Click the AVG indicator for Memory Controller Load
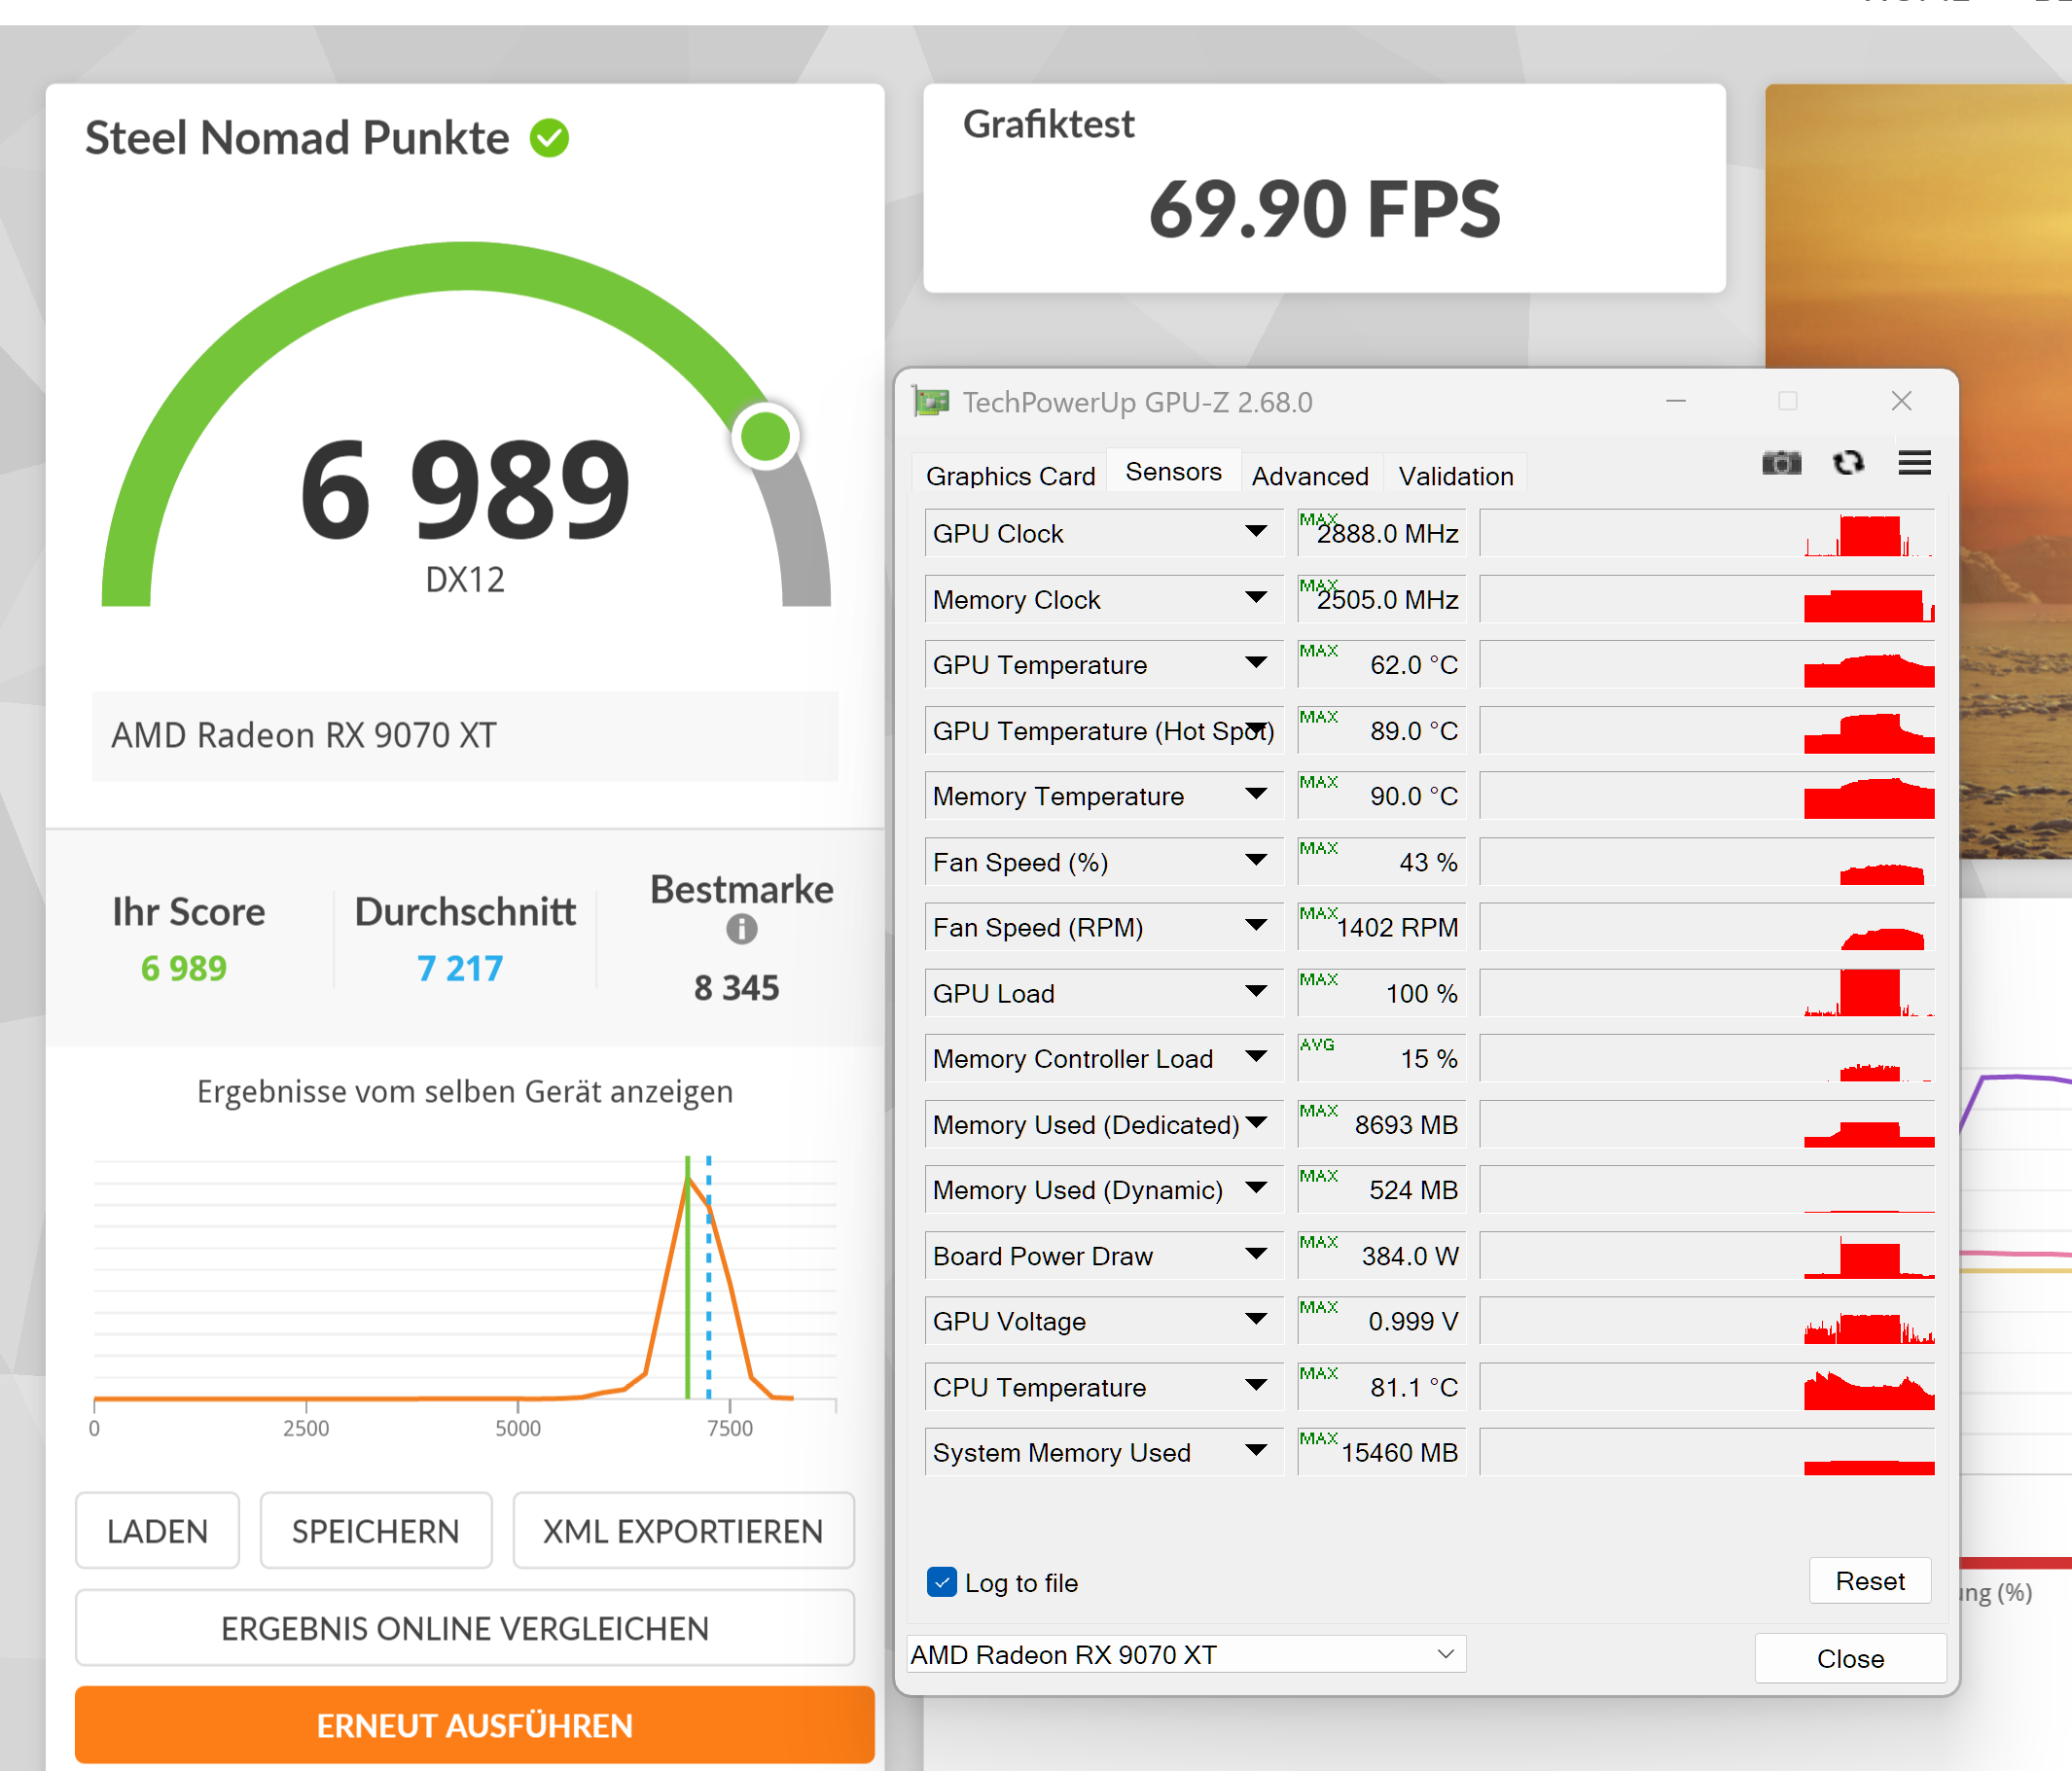 [1316, 1044]
